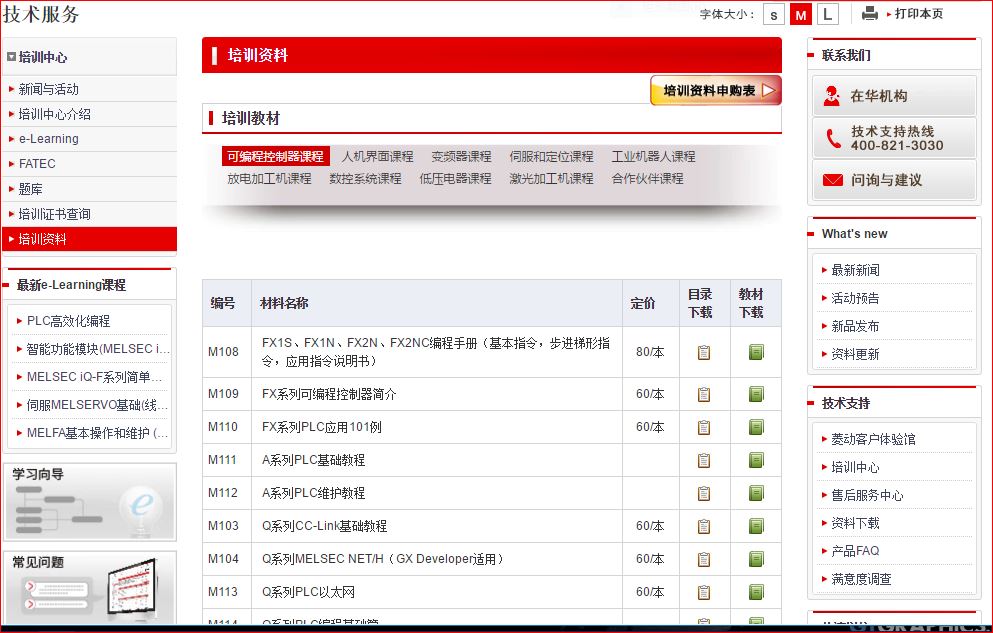
Task: Set font size to small (S)
Action: (774, 14)
